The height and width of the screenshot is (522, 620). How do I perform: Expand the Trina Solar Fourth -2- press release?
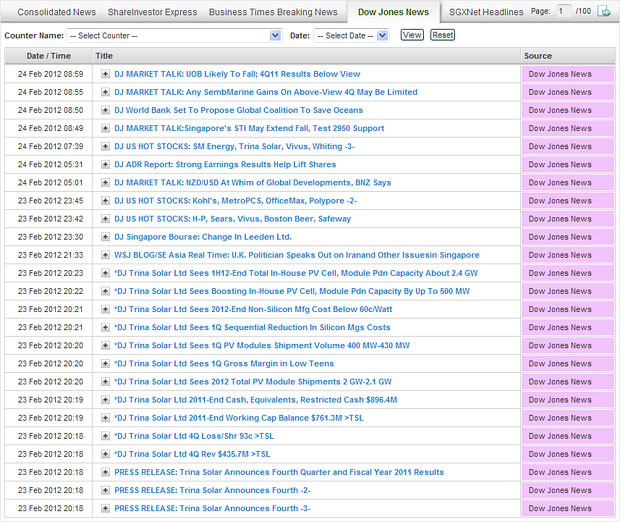point(105,490)
